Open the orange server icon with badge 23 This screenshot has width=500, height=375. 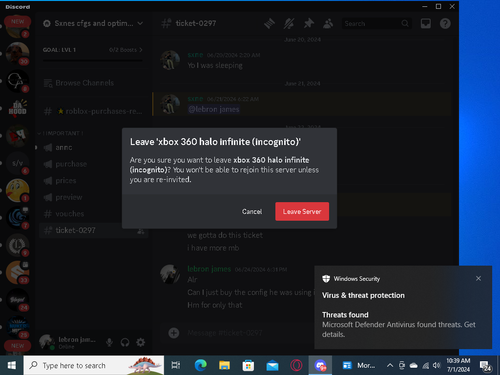pos(17,272)
